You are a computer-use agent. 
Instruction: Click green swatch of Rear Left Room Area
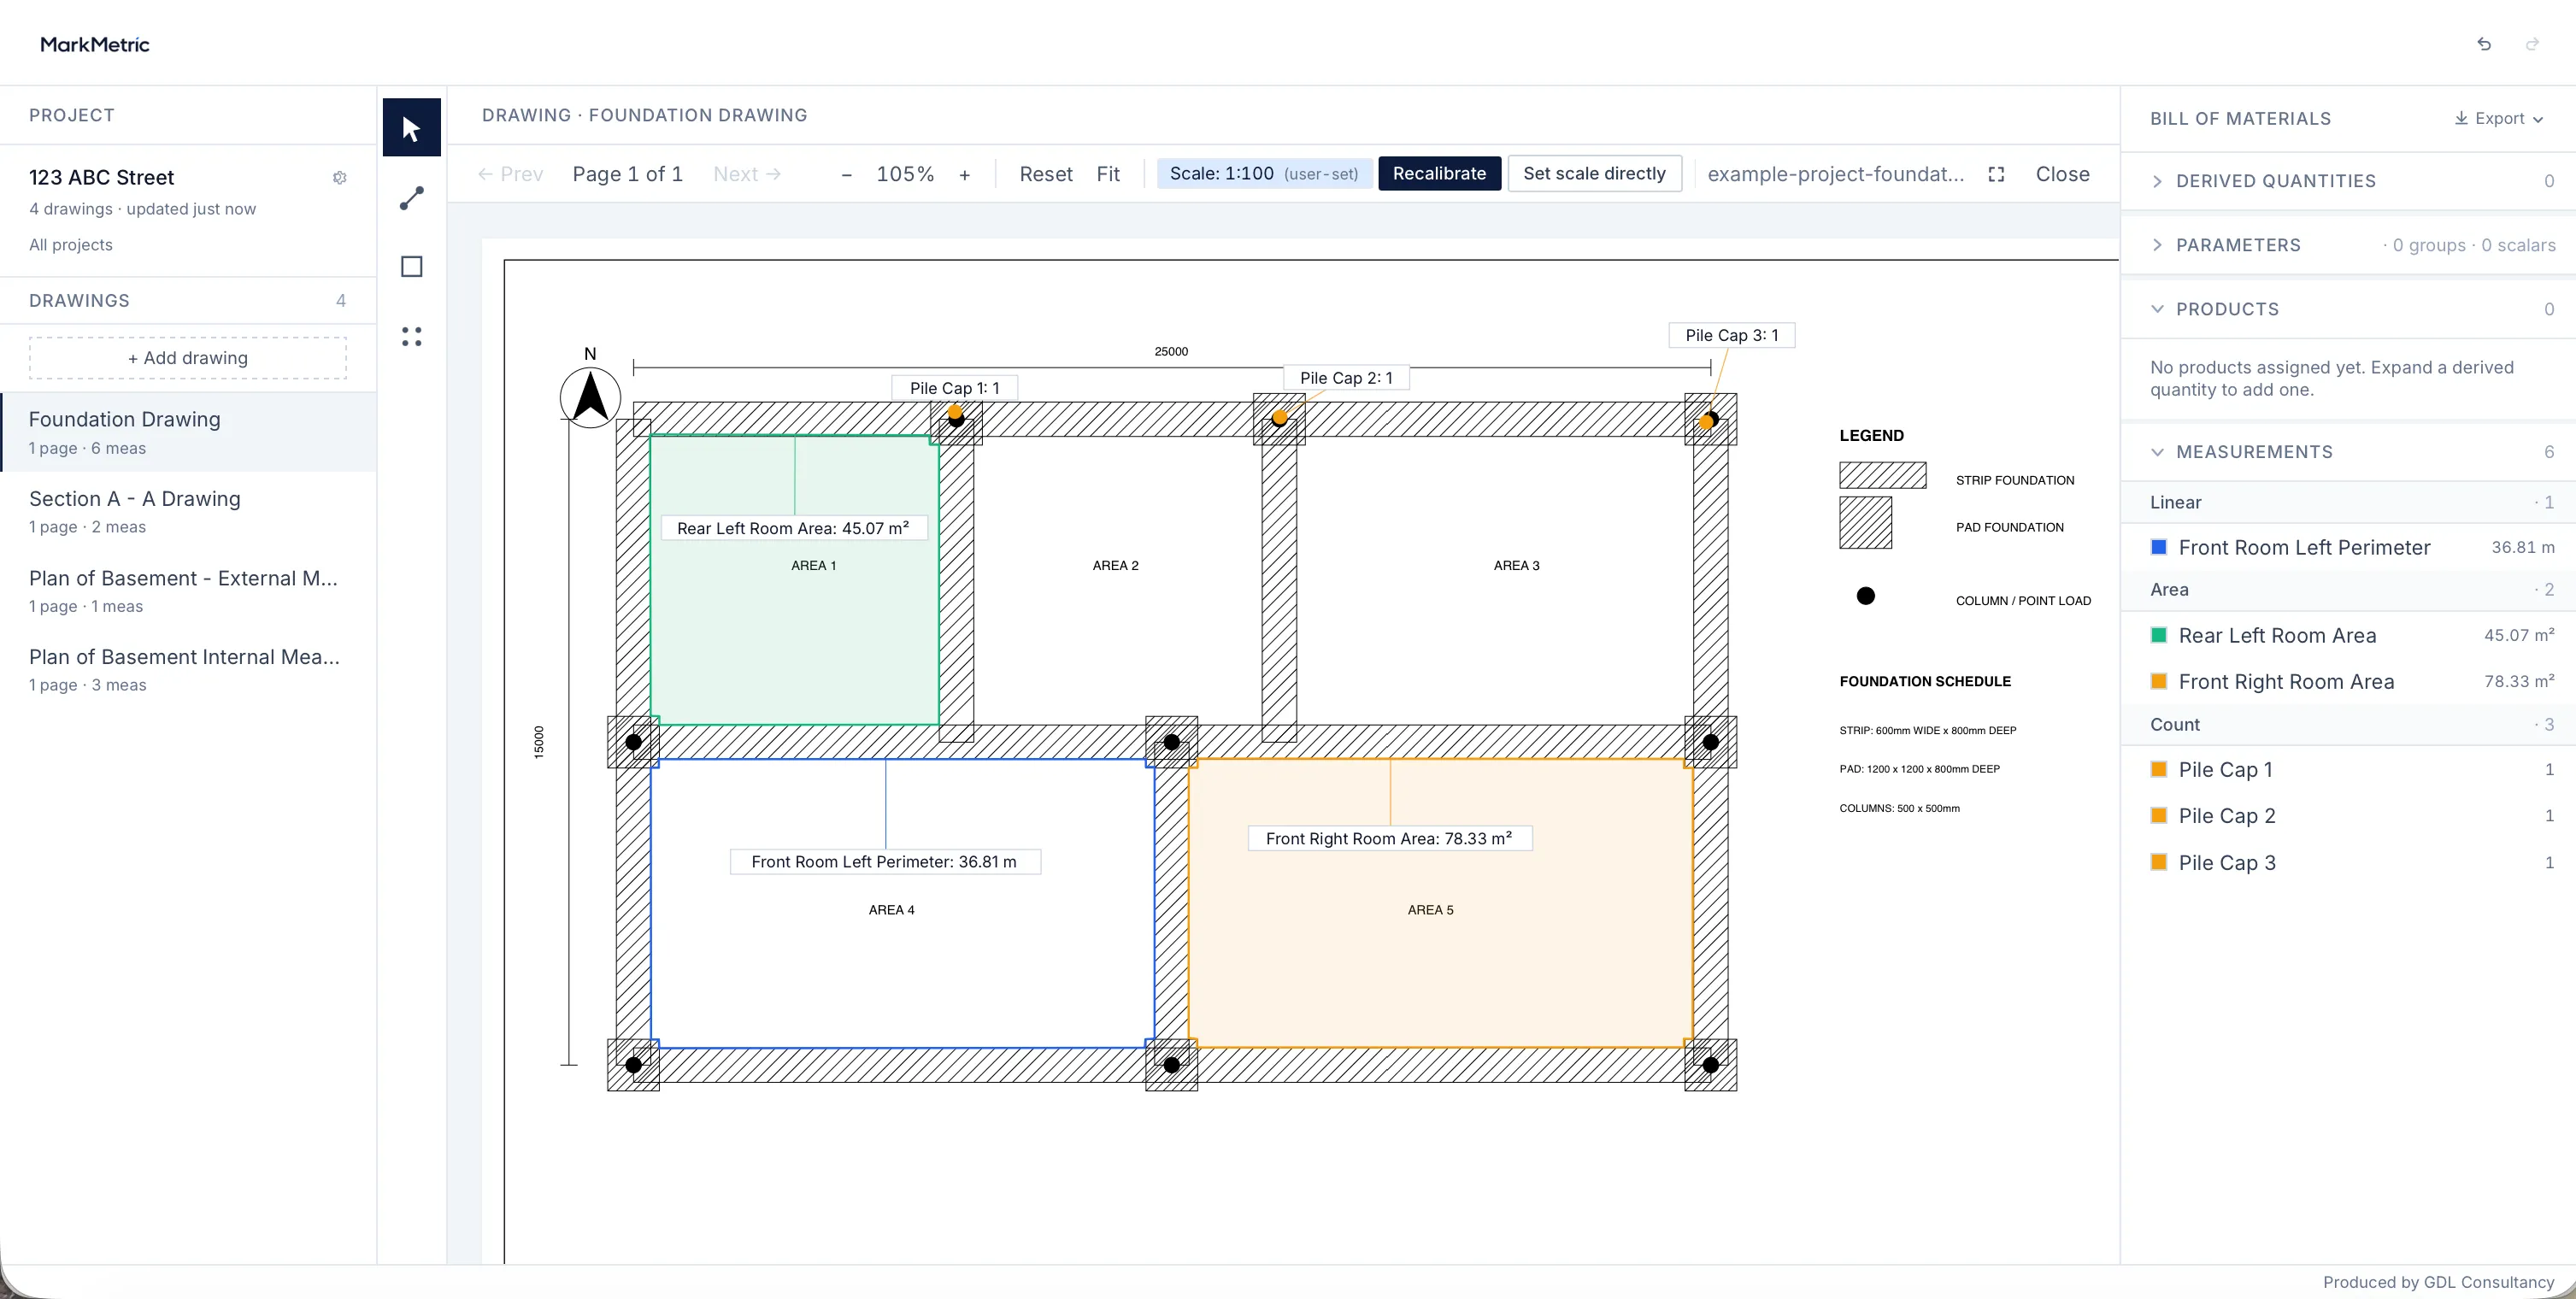(x=2158, y=635)
